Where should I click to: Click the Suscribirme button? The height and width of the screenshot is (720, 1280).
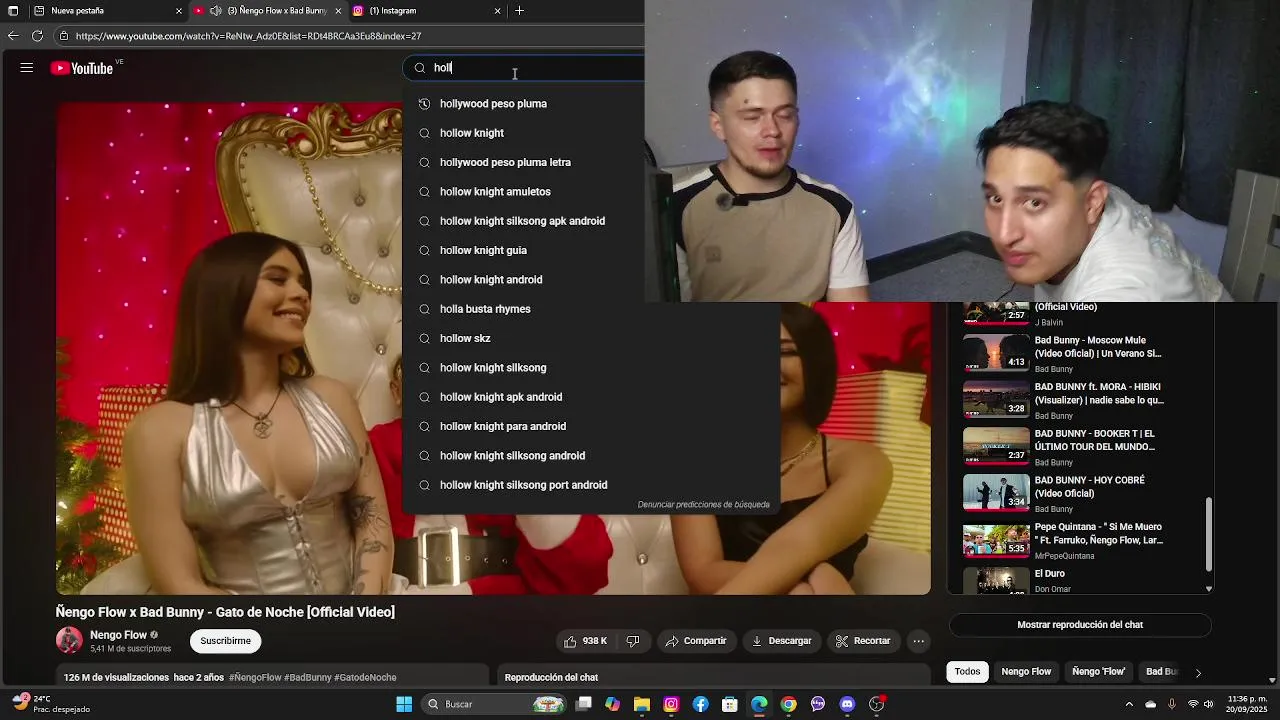225,641
